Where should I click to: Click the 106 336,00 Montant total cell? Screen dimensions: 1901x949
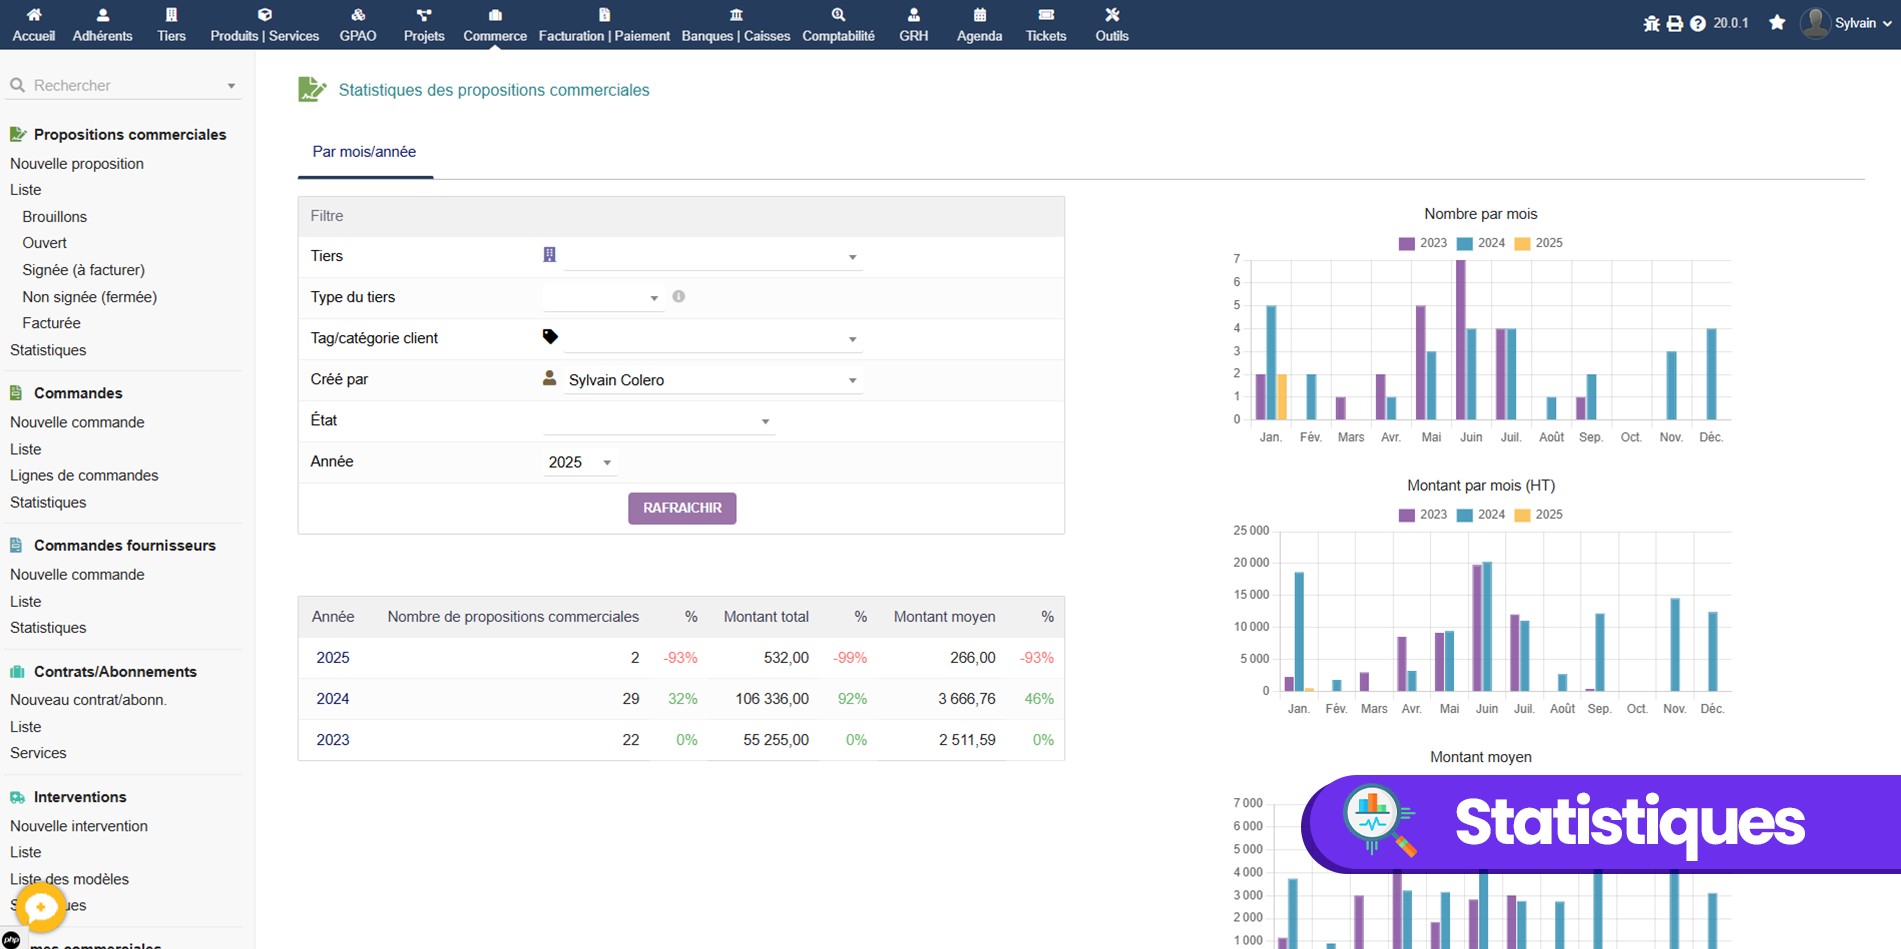(772, 699)
